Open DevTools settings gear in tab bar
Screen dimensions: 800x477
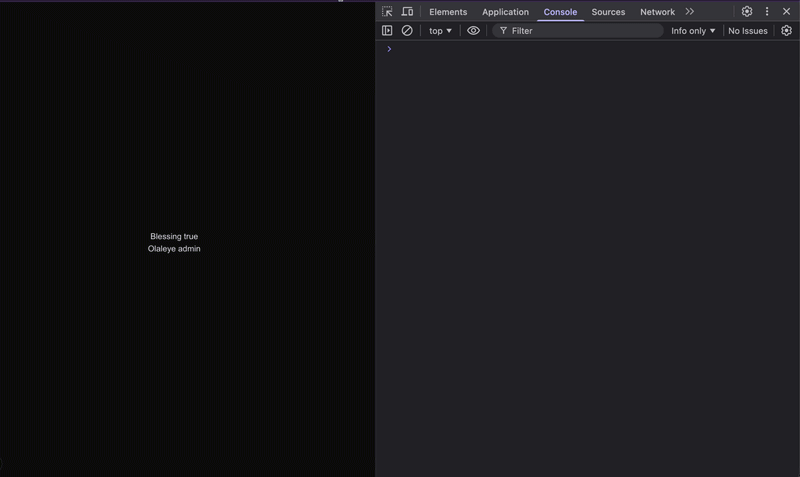(747, 11)
